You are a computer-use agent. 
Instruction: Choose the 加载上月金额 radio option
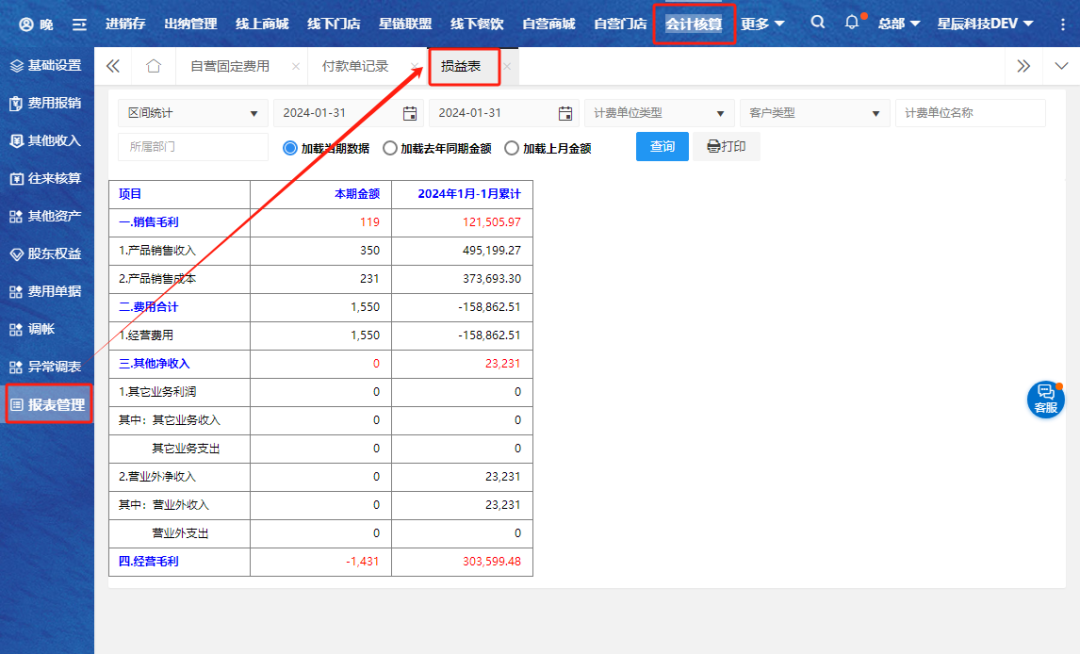[512, 148]
